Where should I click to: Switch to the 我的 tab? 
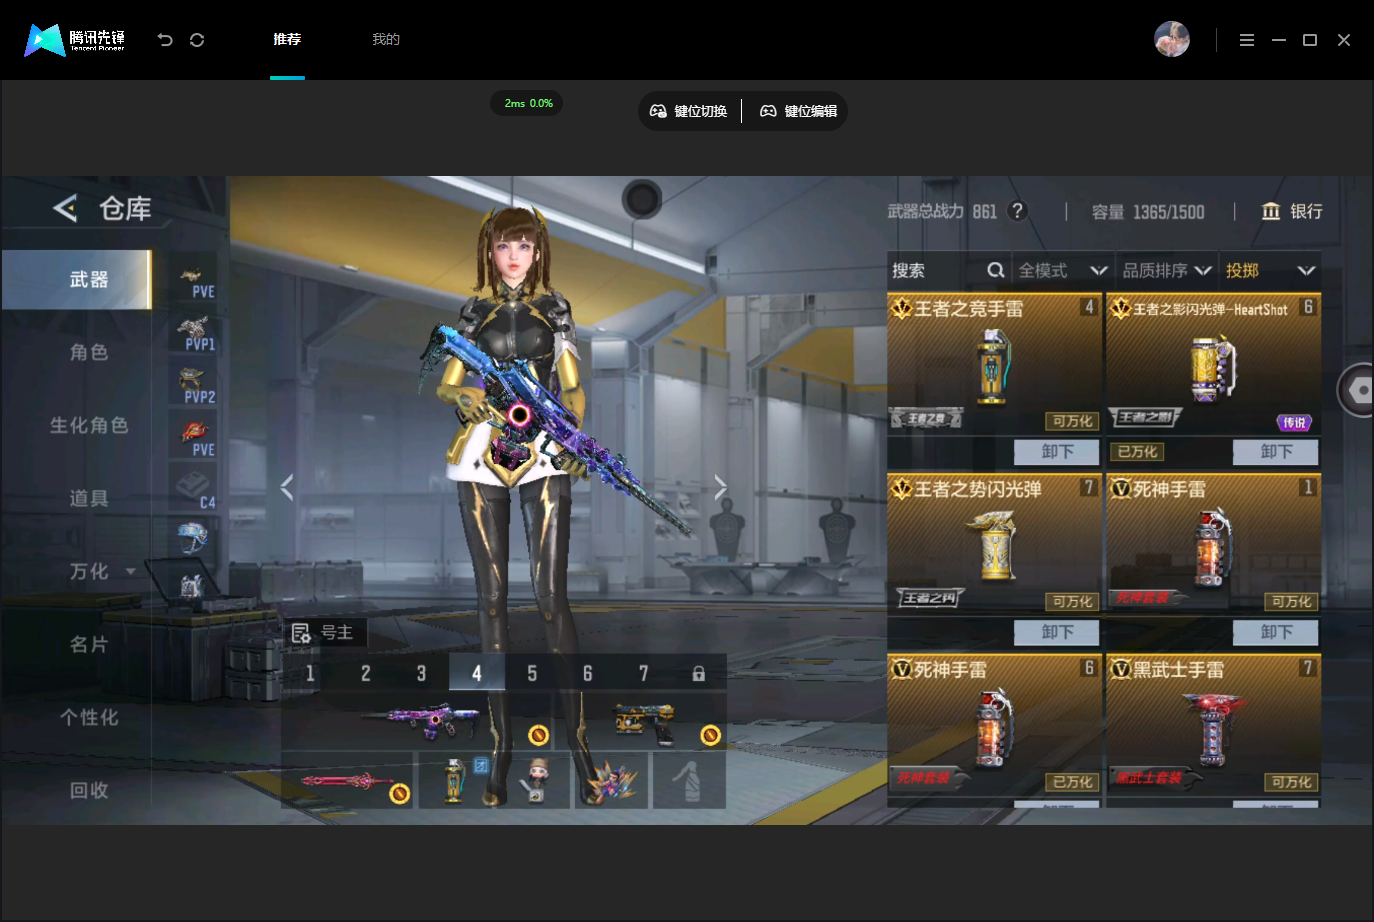tap(386, 39)
